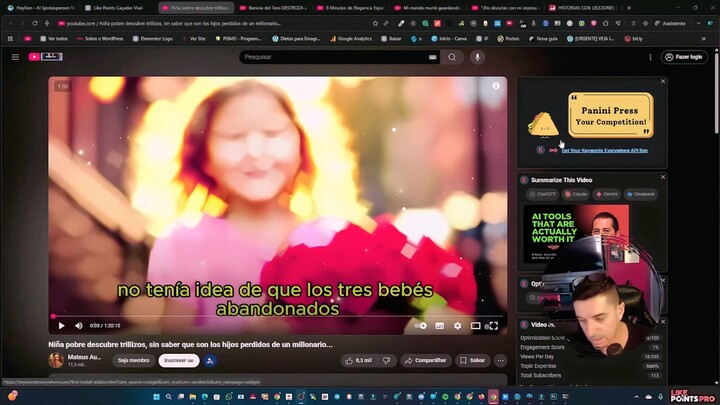Open the Sobre o WordPress bookmark

100,39
